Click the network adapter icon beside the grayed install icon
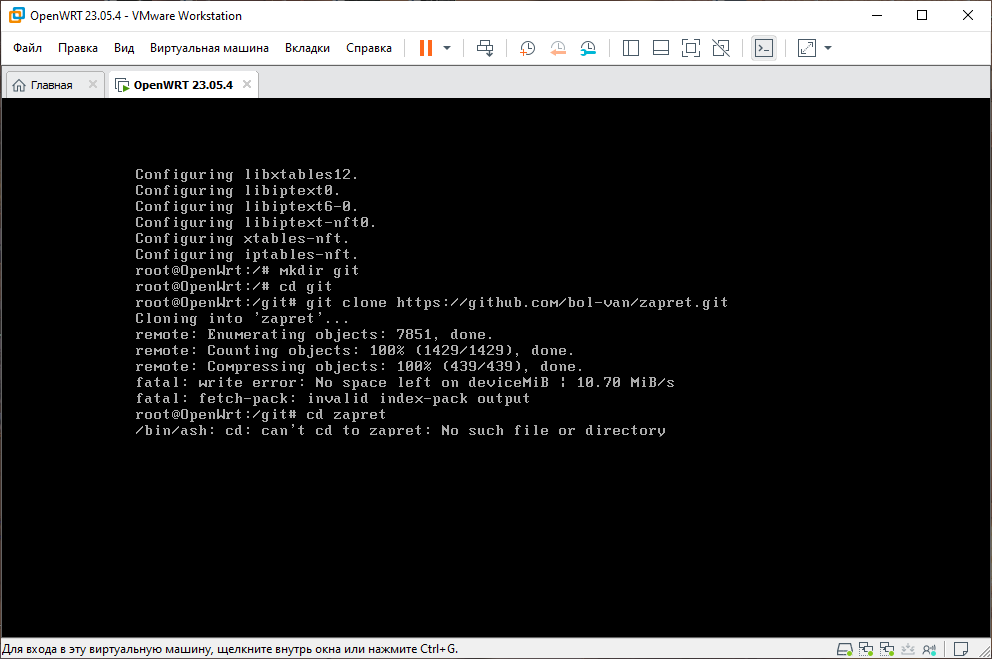The image size is (992, 659). (887, 649)
